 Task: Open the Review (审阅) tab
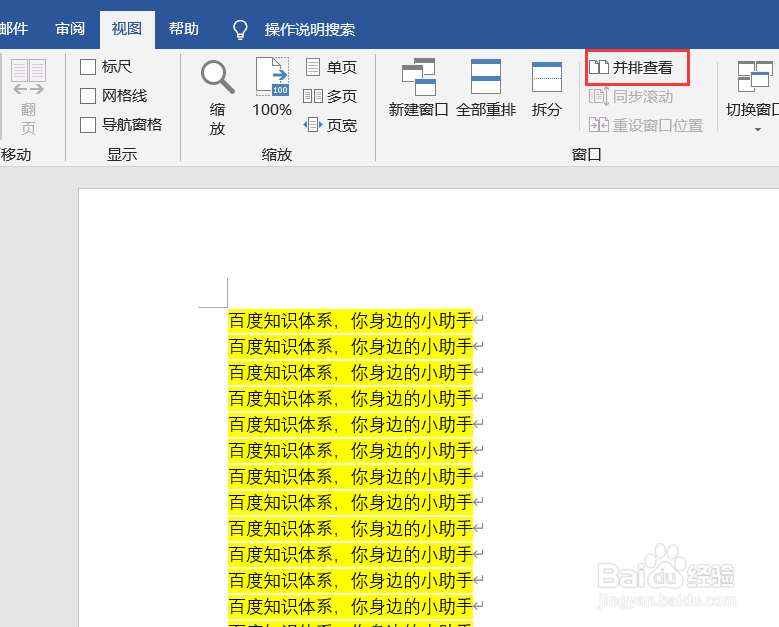click(x=70, y=29)
